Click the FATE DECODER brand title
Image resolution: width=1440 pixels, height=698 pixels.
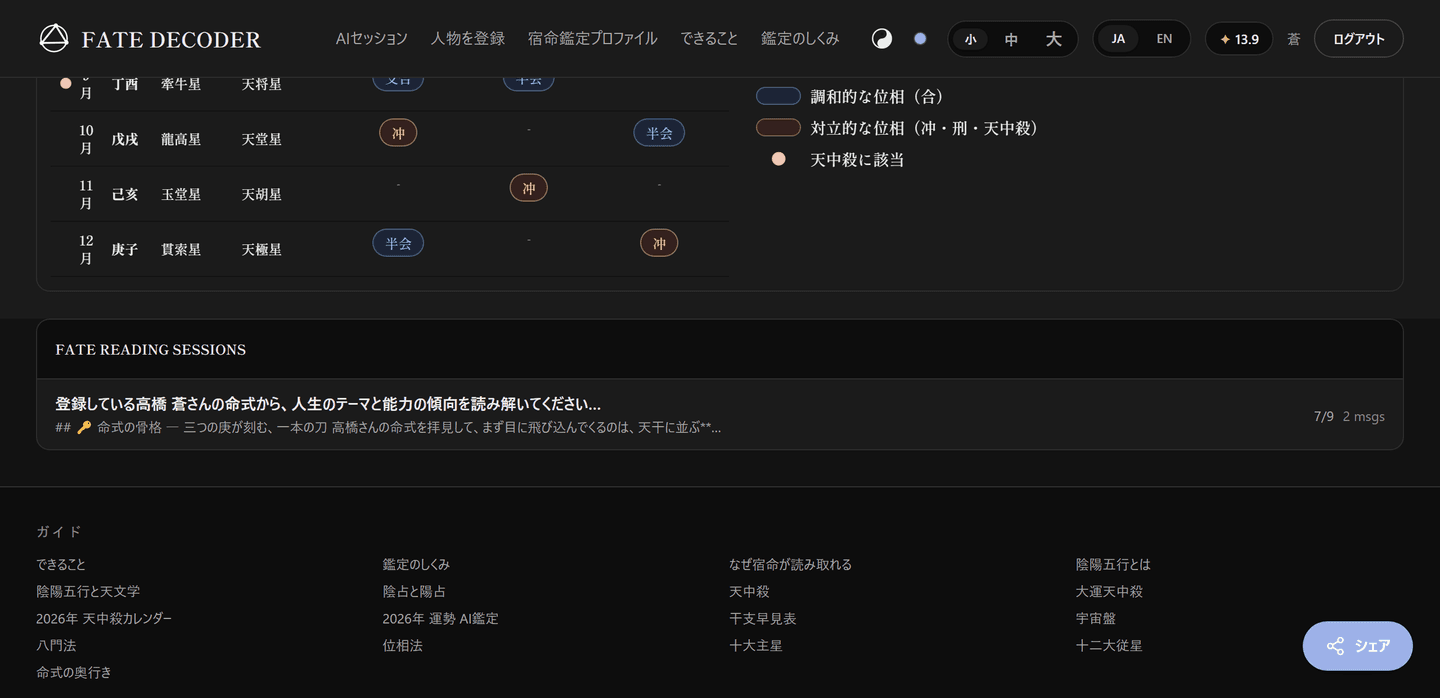[171, 40]
